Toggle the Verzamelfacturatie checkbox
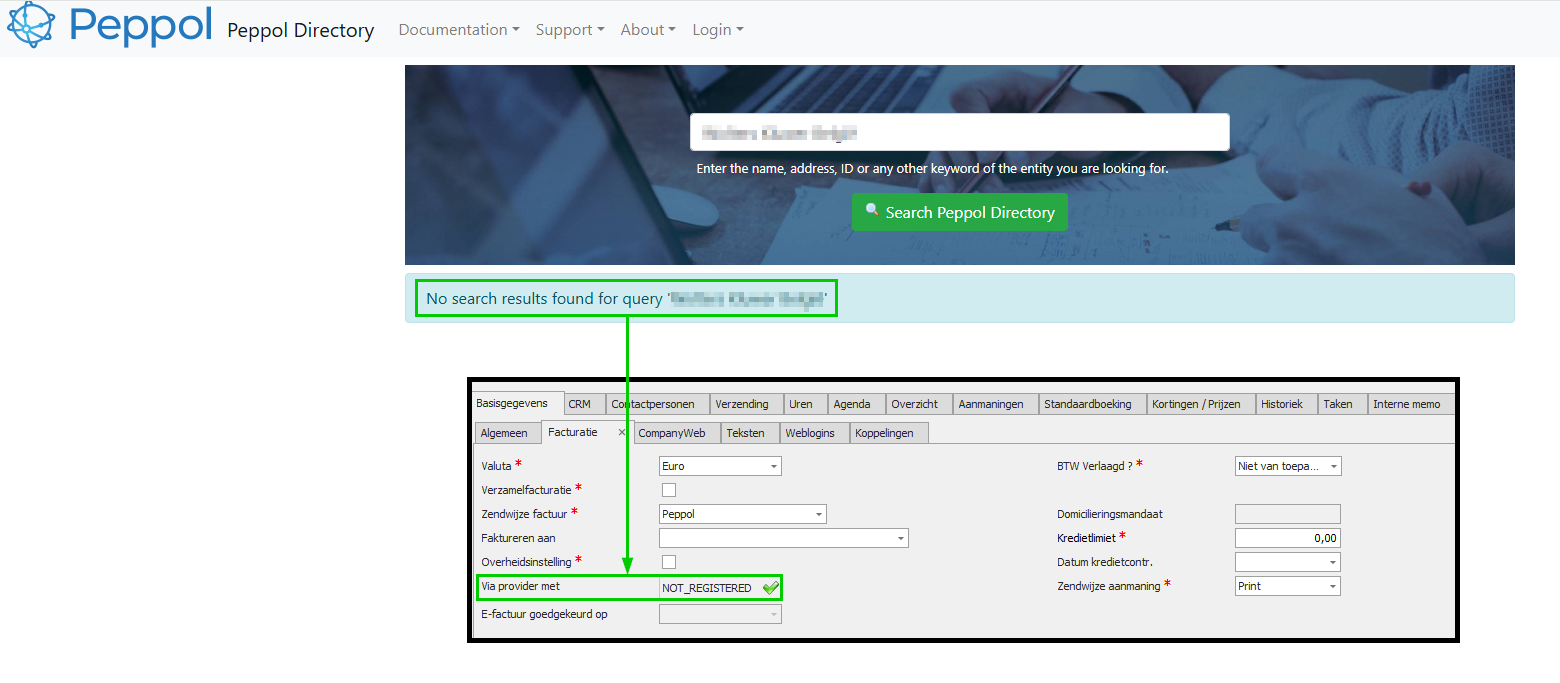This screenshot has height=683, width=1560. [x=669, y=490]
